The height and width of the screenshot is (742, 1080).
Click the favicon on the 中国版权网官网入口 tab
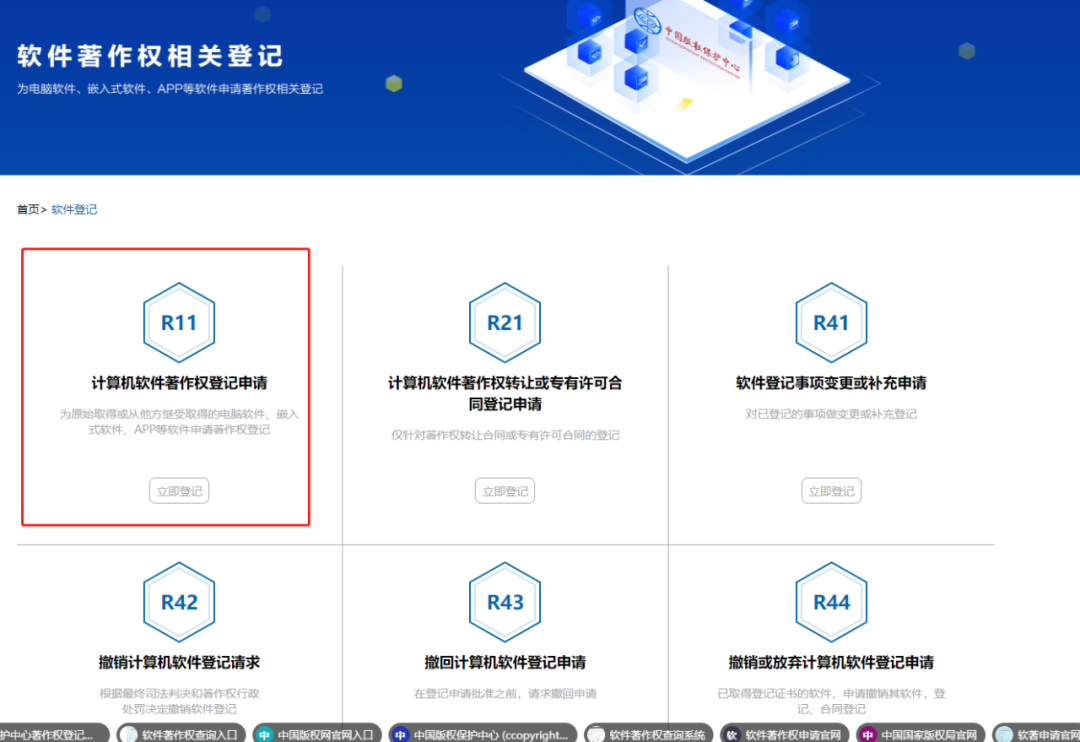(263, 733)
